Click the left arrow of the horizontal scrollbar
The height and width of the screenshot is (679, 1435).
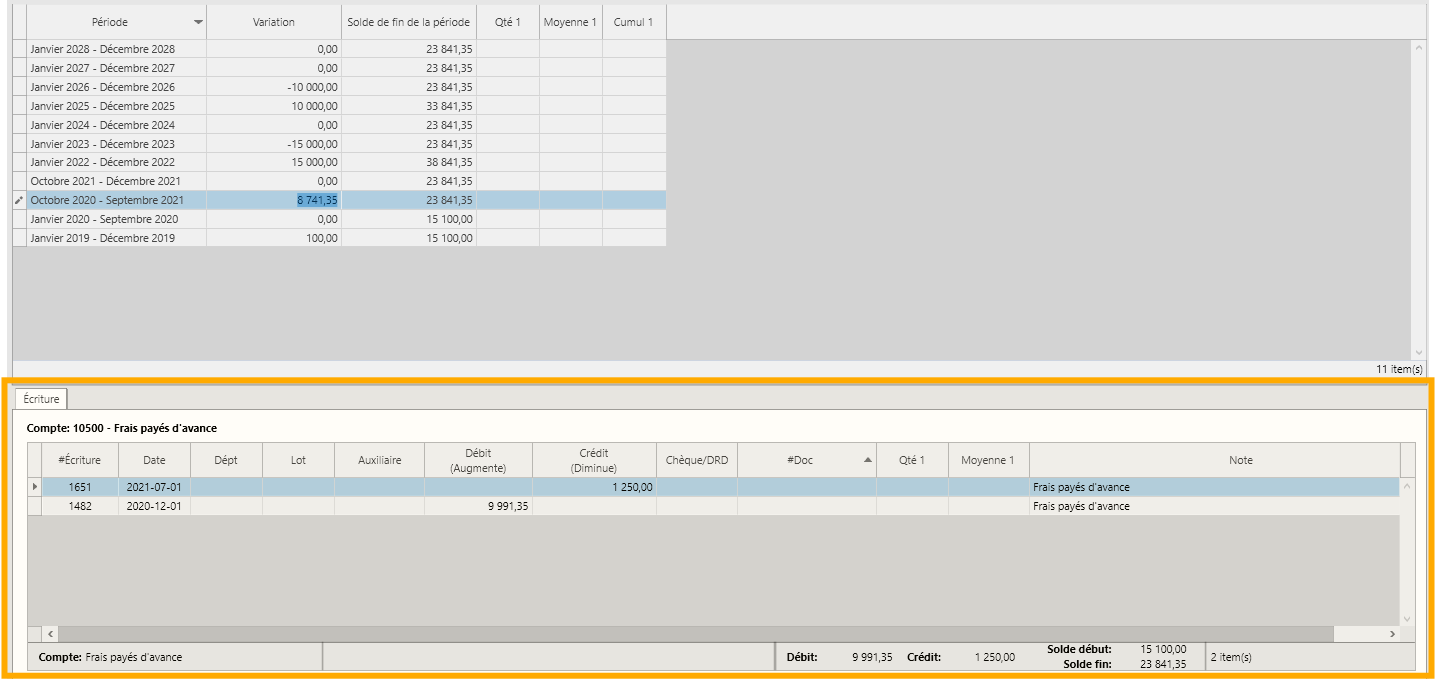pyautogui.click(x=50, y=634)
